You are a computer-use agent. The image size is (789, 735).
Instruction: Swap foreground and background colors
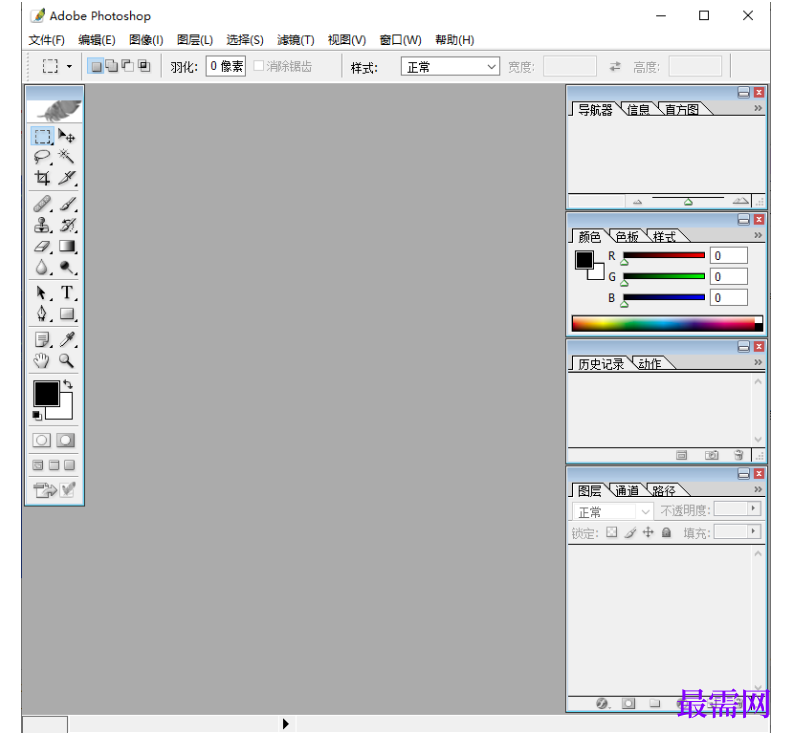68,384
